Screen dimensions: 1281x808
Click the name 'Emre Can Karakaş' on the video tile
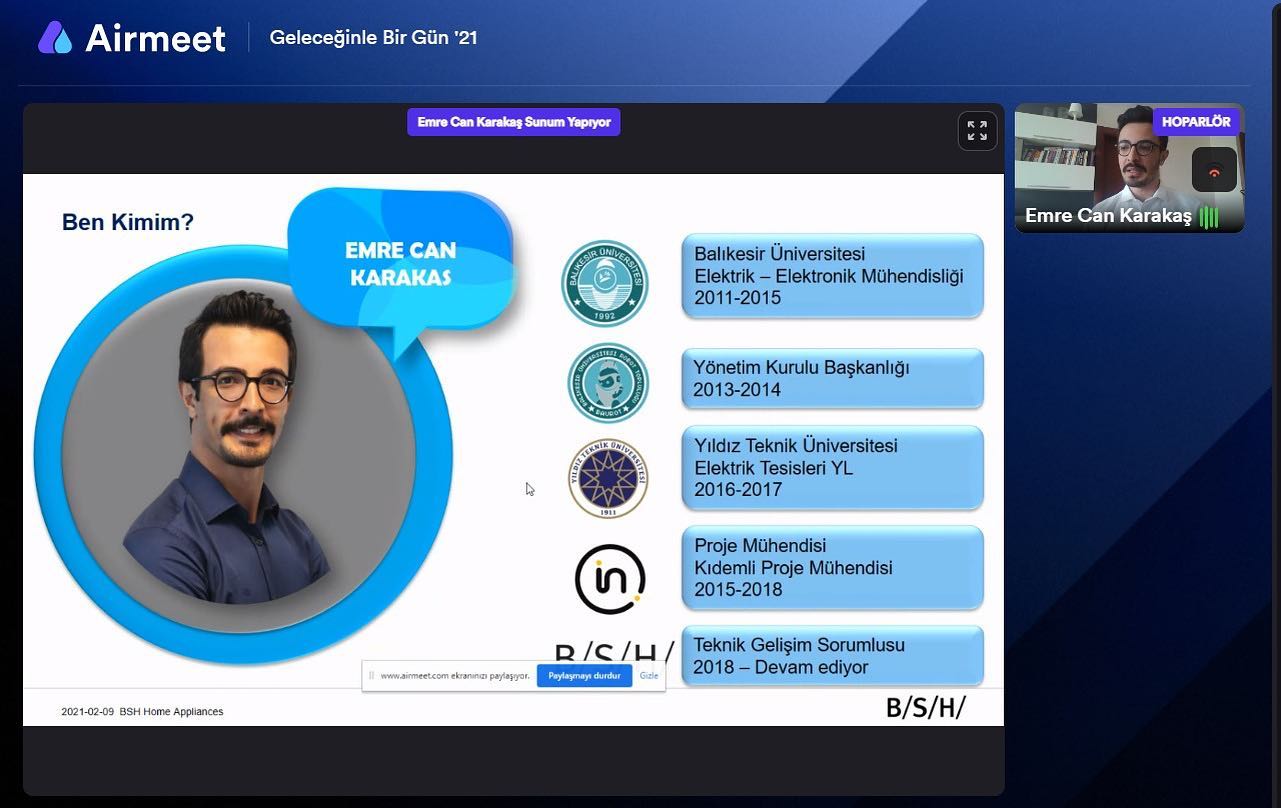(x=1108, y=216)
